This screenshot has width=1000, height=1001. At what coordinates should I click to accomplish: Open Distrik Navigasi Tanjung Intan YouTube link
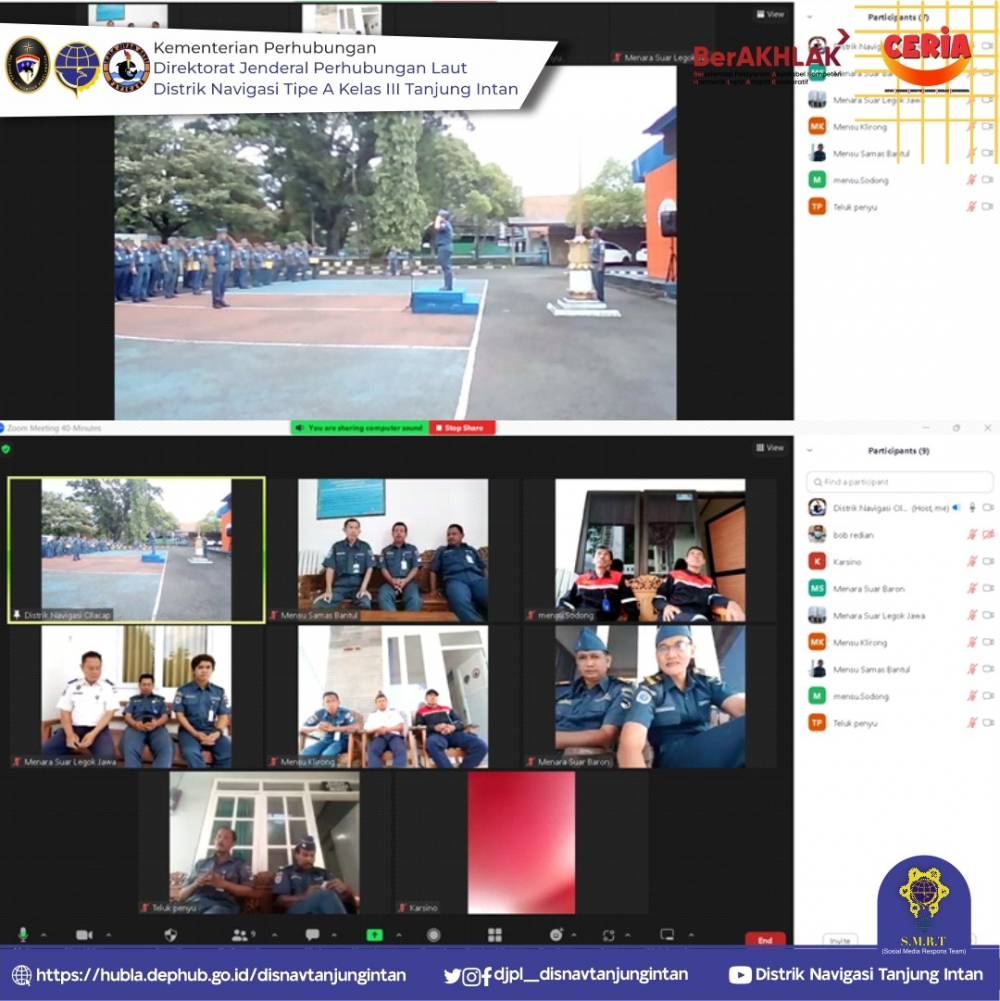[868, 975]
